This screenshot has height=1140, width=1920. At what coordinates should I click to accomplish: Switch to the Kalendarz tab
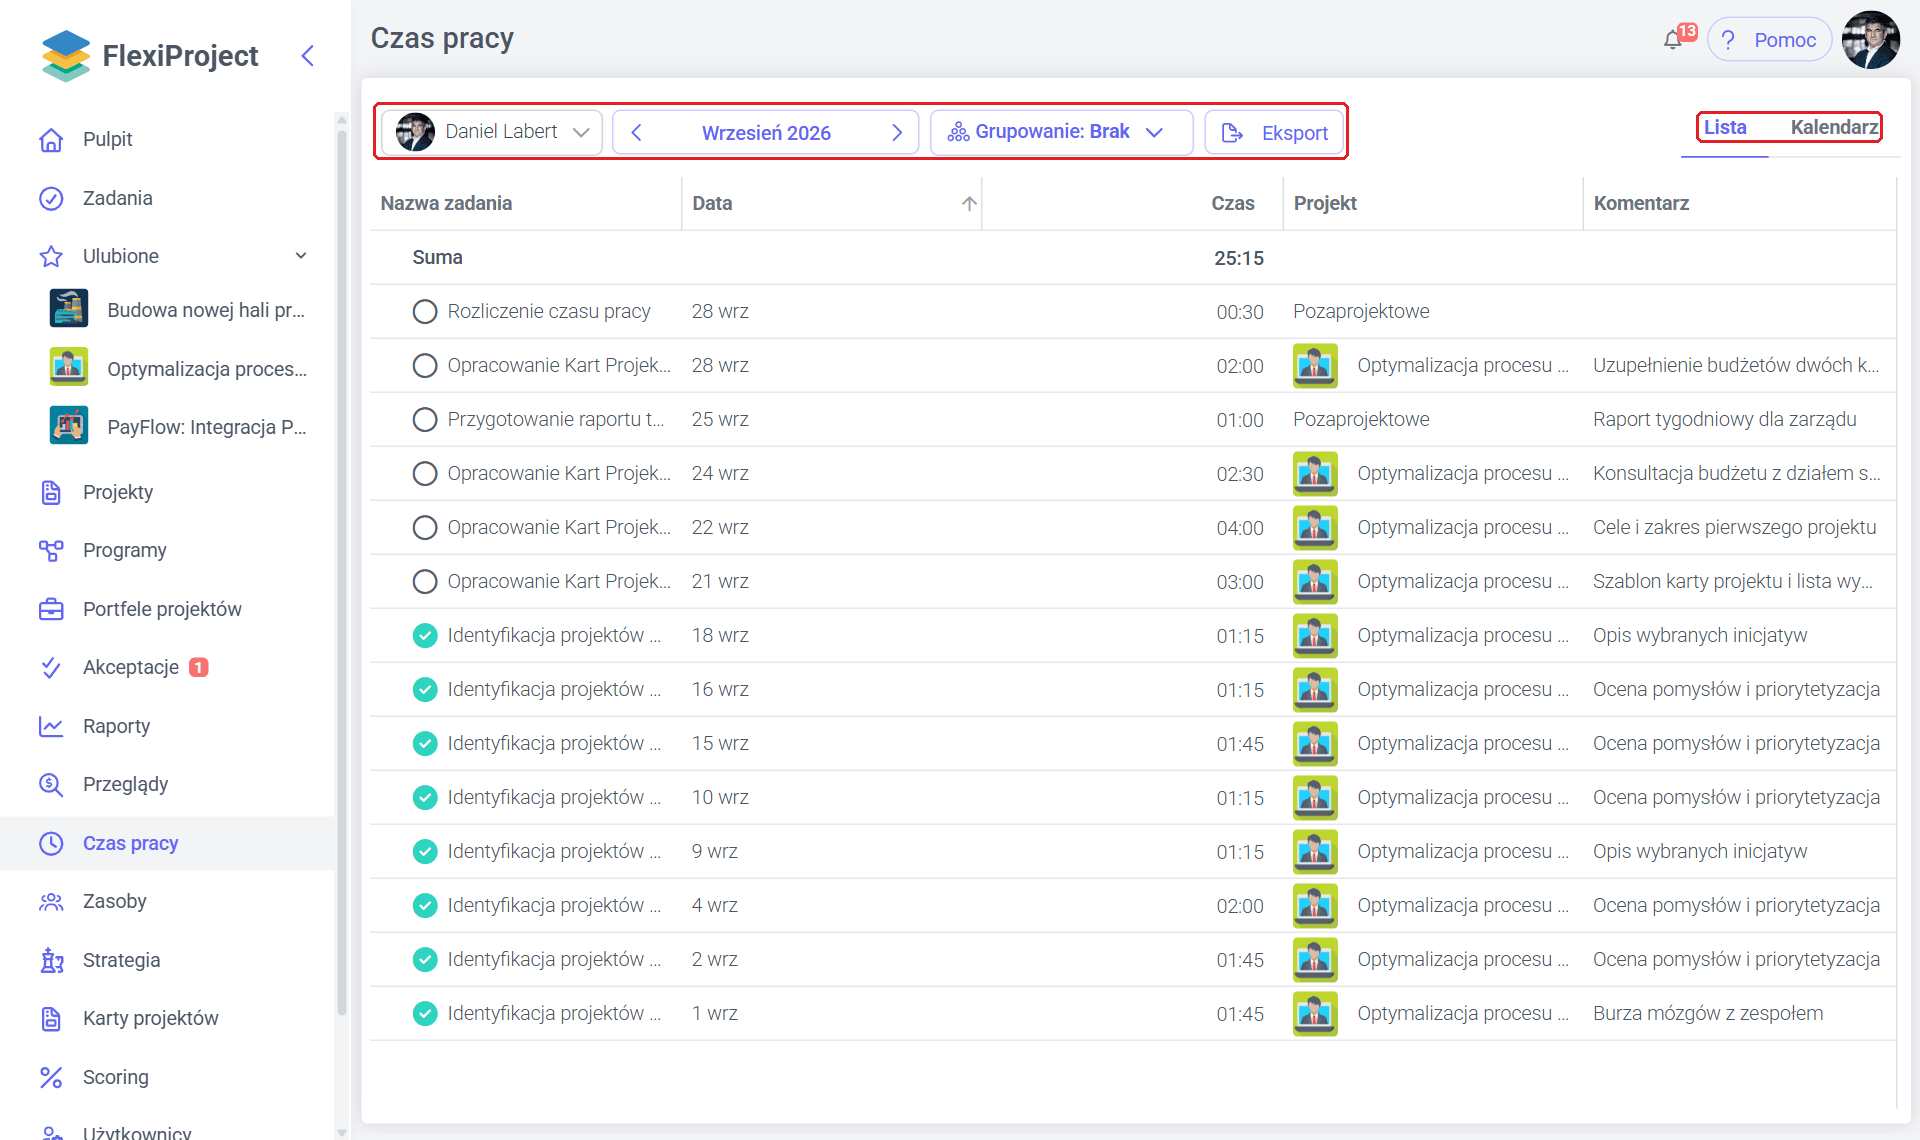pos(1833,127)
